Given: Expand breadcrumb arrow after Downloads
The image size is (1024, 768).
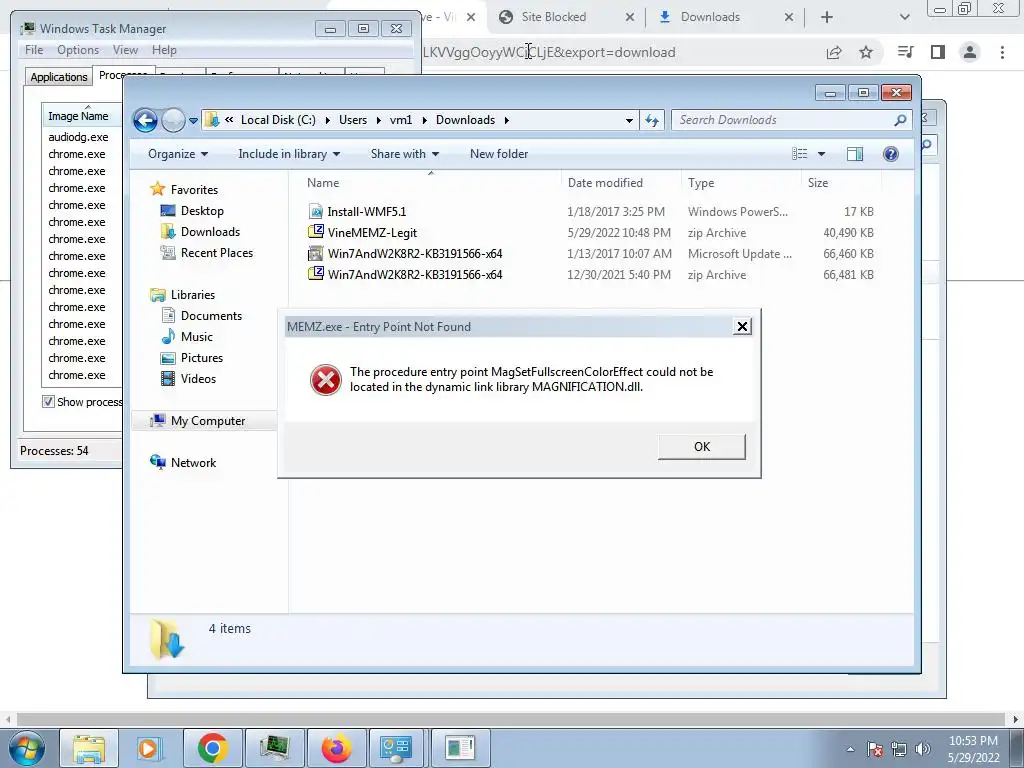Looking at the screenshot, I should point(507,120).
